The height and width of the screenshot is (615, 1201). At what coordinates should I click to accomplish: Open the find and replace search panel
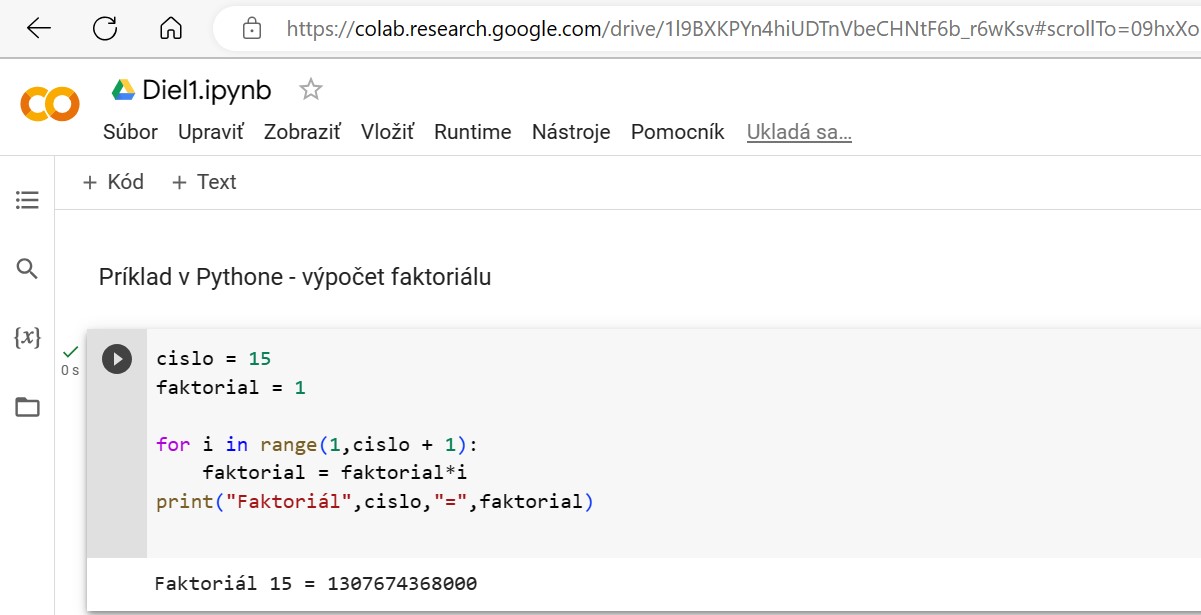click(x=27, y=269)
